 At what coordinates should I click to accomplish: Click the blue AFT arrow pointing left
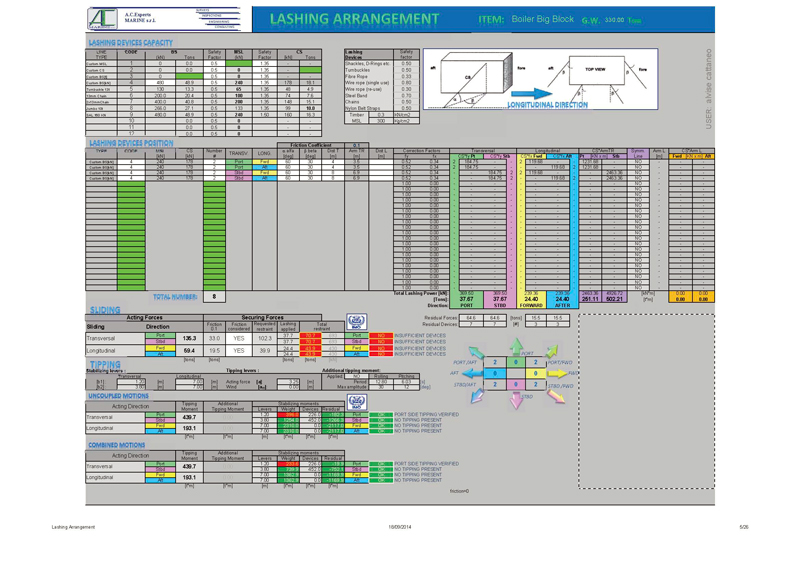[472, 374]
